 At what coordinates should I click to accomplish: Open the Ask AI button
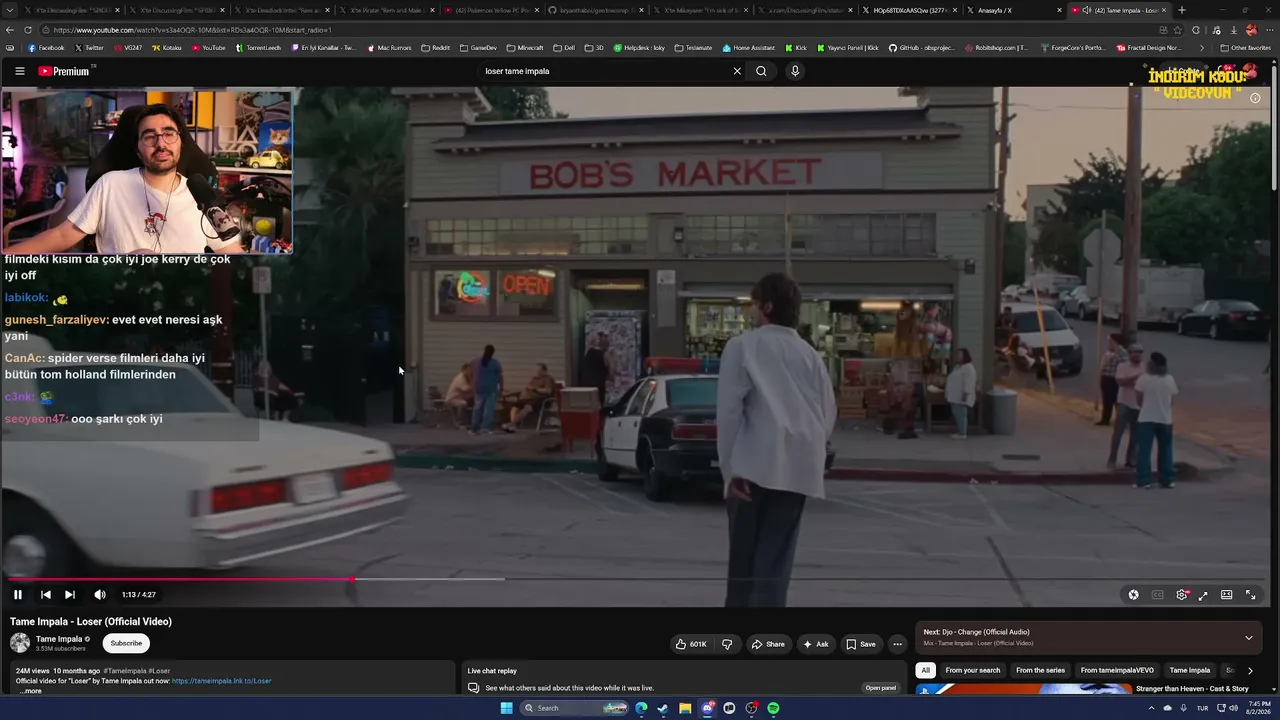tap(816, 644)
